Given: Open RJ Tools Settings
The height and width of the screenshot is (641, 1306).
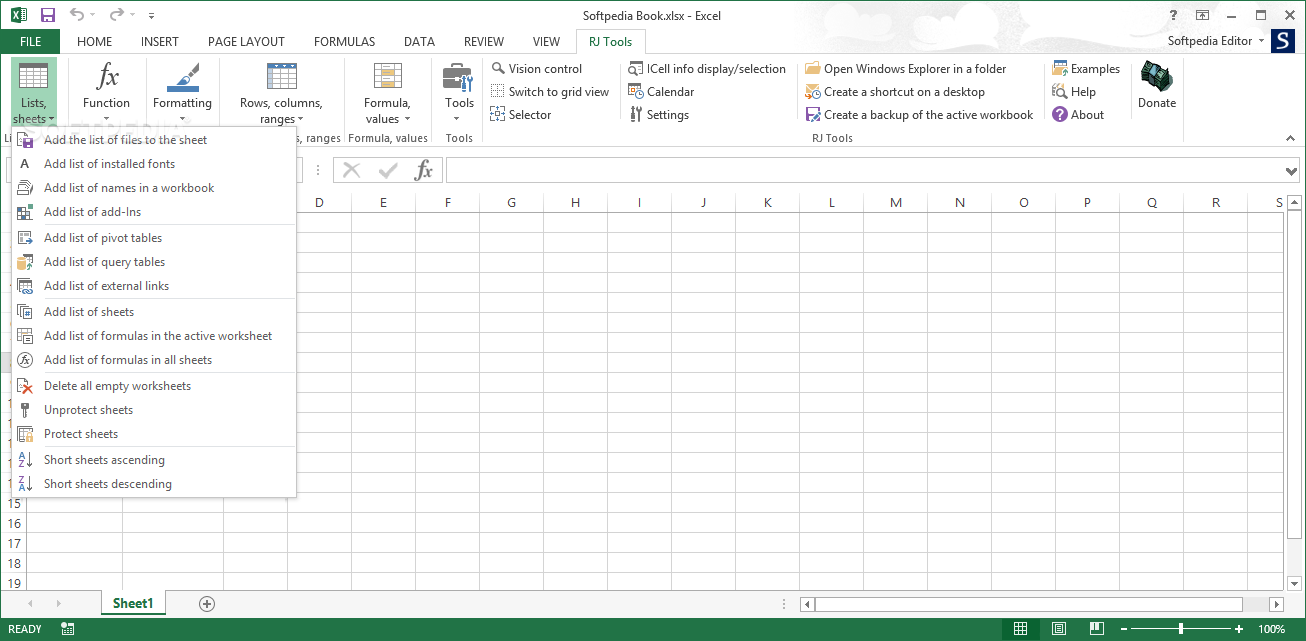Looking at the screenshot, I should coord(659,115).
